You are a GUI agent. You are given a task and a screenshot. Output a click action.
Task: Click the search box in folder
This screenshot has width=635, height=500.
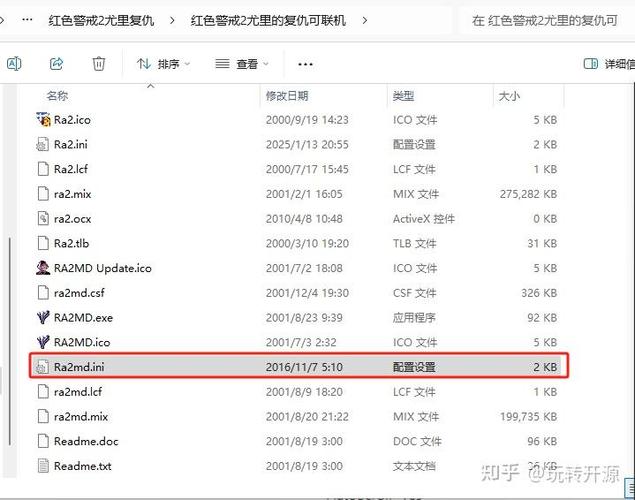[x=547, y=20]
